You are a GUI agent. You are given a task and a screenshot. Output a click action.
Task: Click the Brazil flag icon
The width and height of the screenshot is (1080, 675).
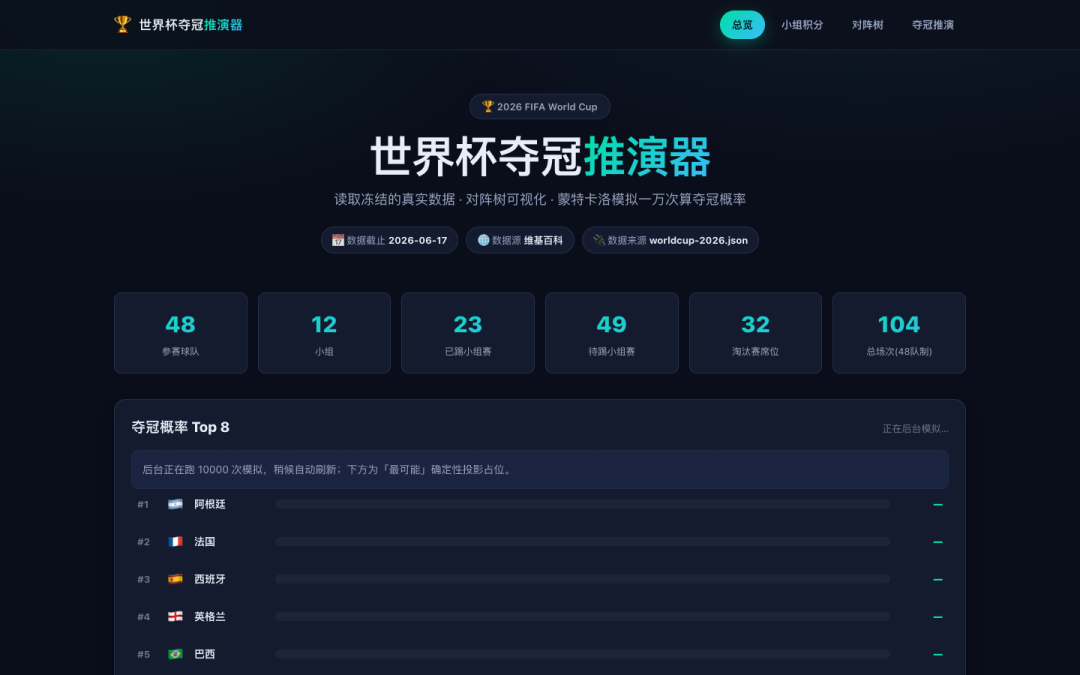[x=175, y=654]
